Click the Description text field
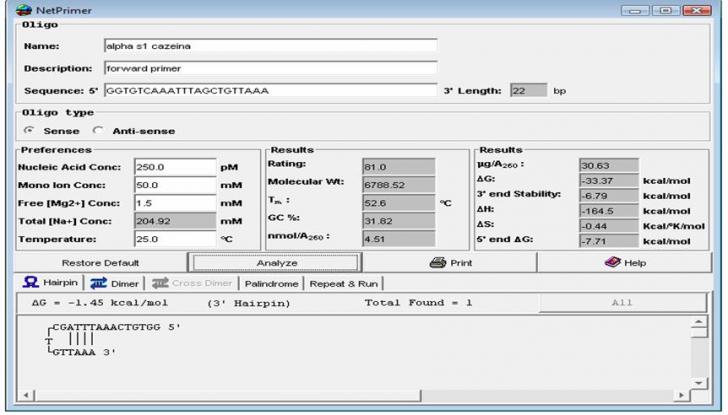Screen dimensions: 728x415 point(269,69)
